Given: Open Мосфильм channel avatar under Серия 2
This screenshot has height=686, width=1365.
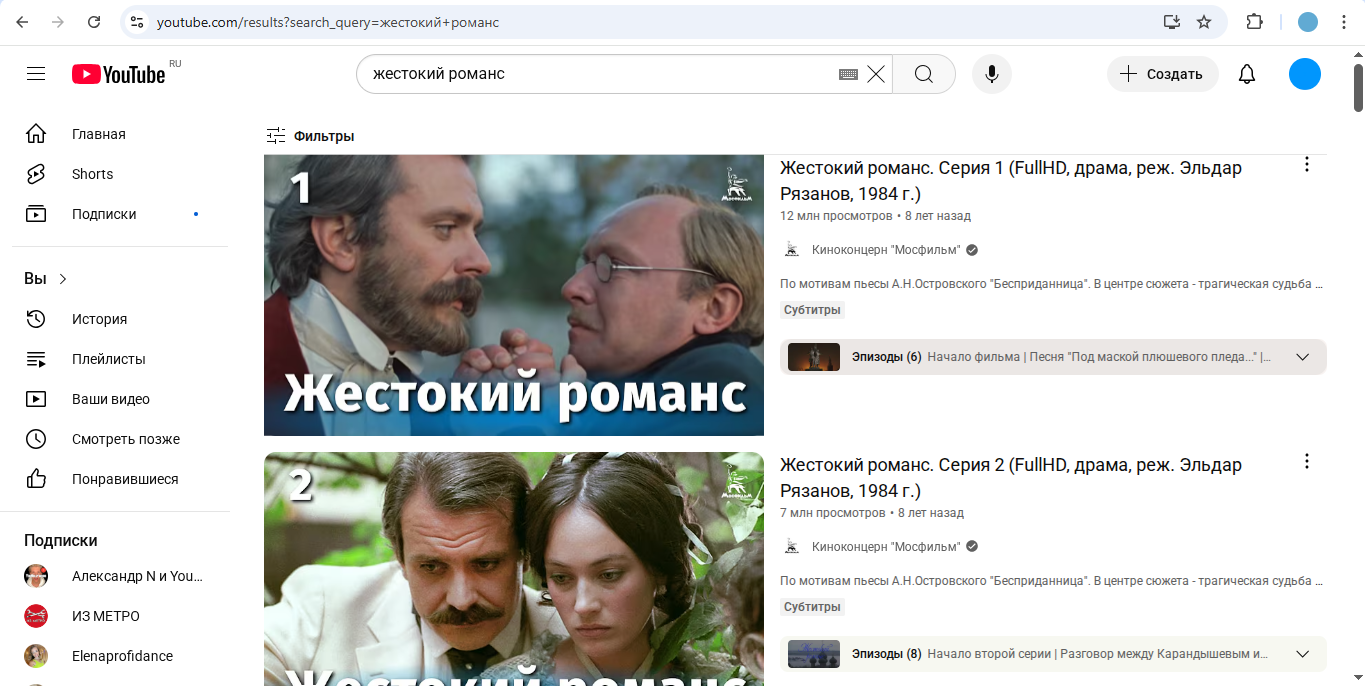Looking at the screenshot, I should click(x=792, y=547).
